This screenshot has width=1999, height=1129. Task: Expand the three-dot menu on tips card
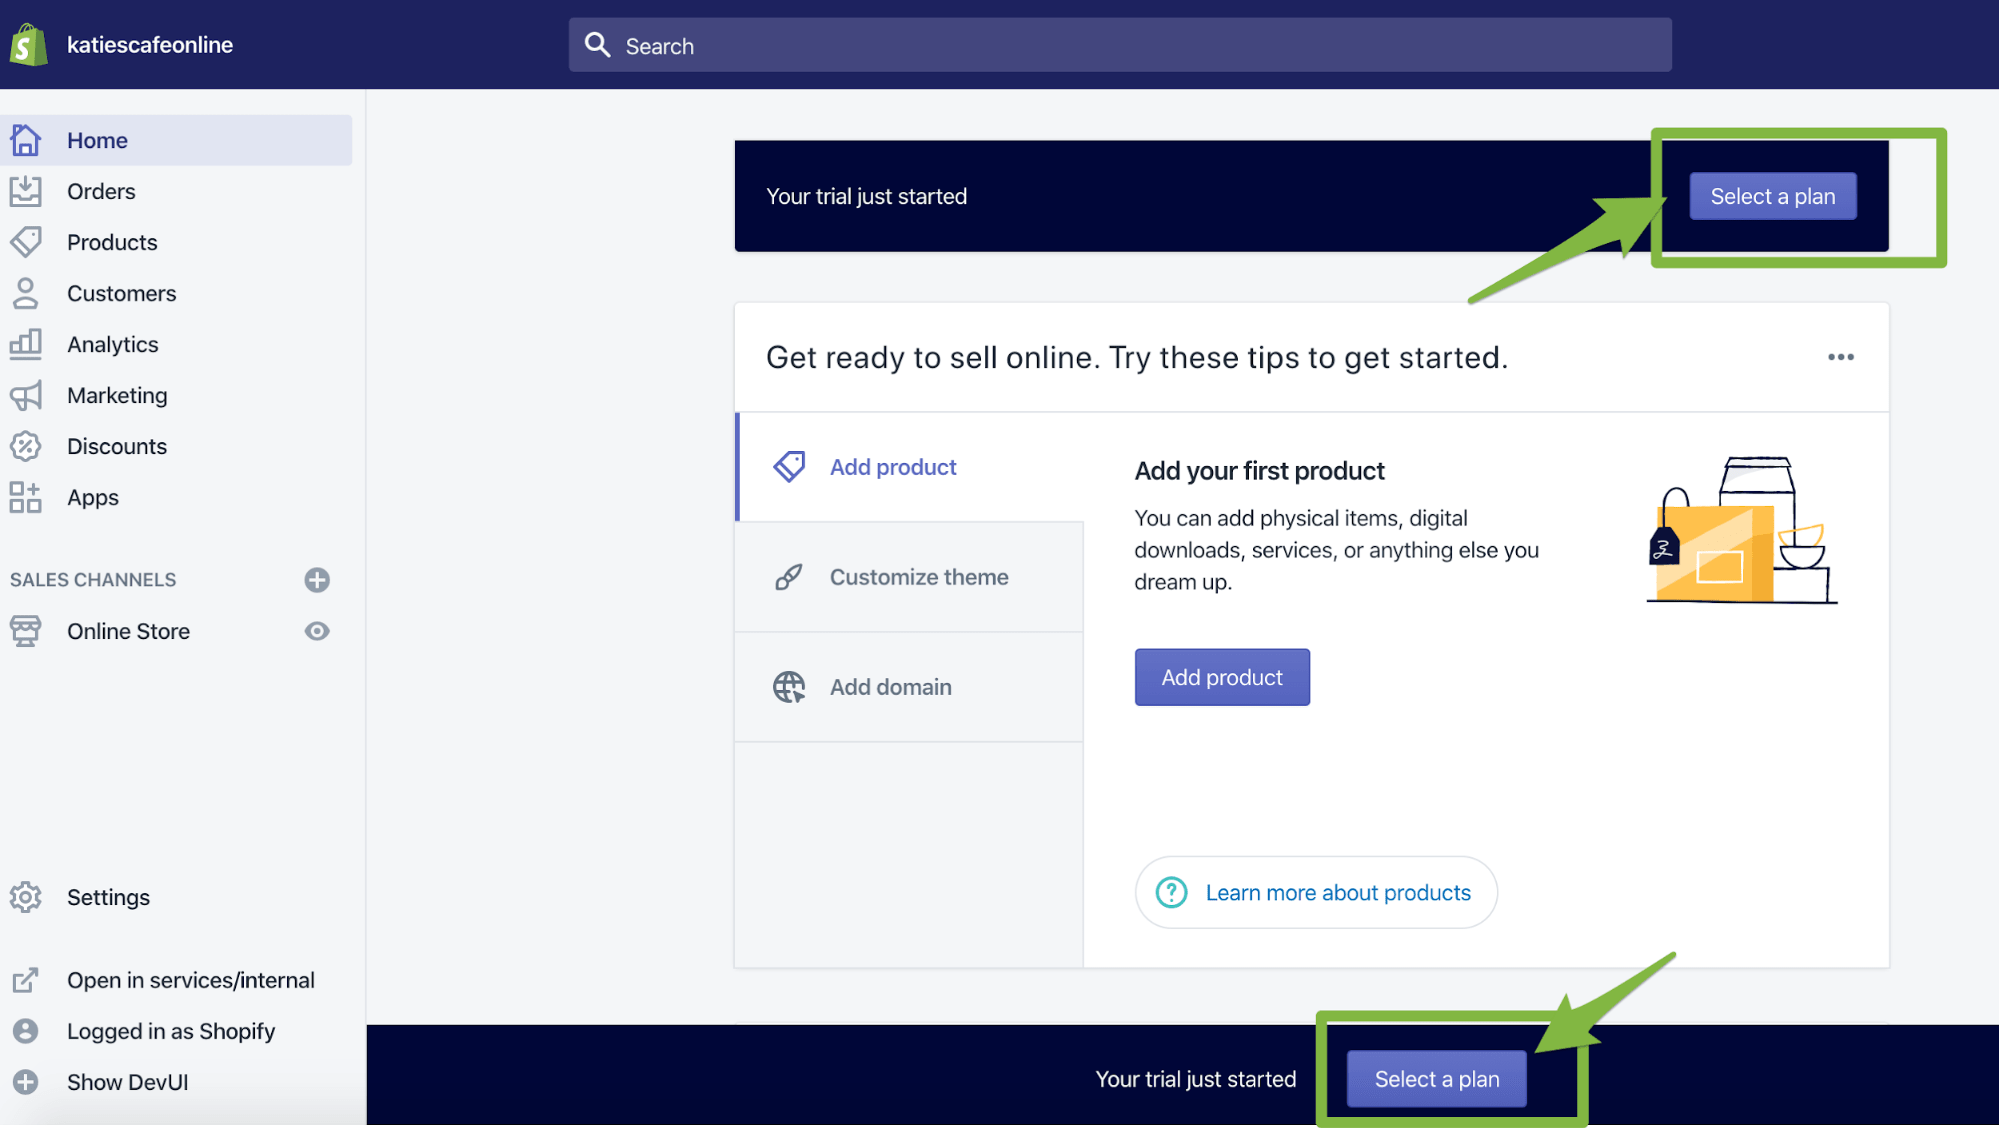(x=1841, y=357)
